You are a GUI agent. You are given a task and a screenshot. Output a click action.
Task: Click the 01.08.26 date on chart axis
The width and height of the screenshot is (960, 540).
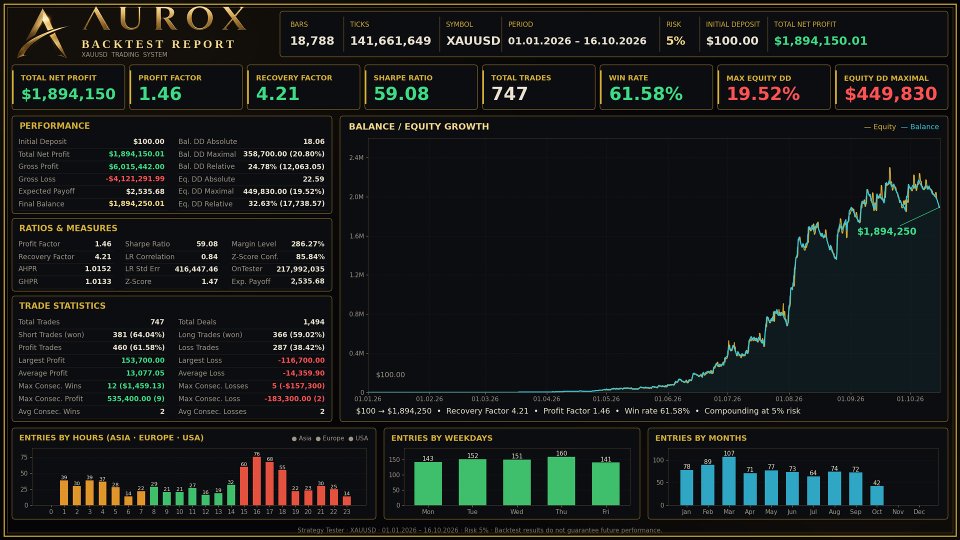pos(789,399)
